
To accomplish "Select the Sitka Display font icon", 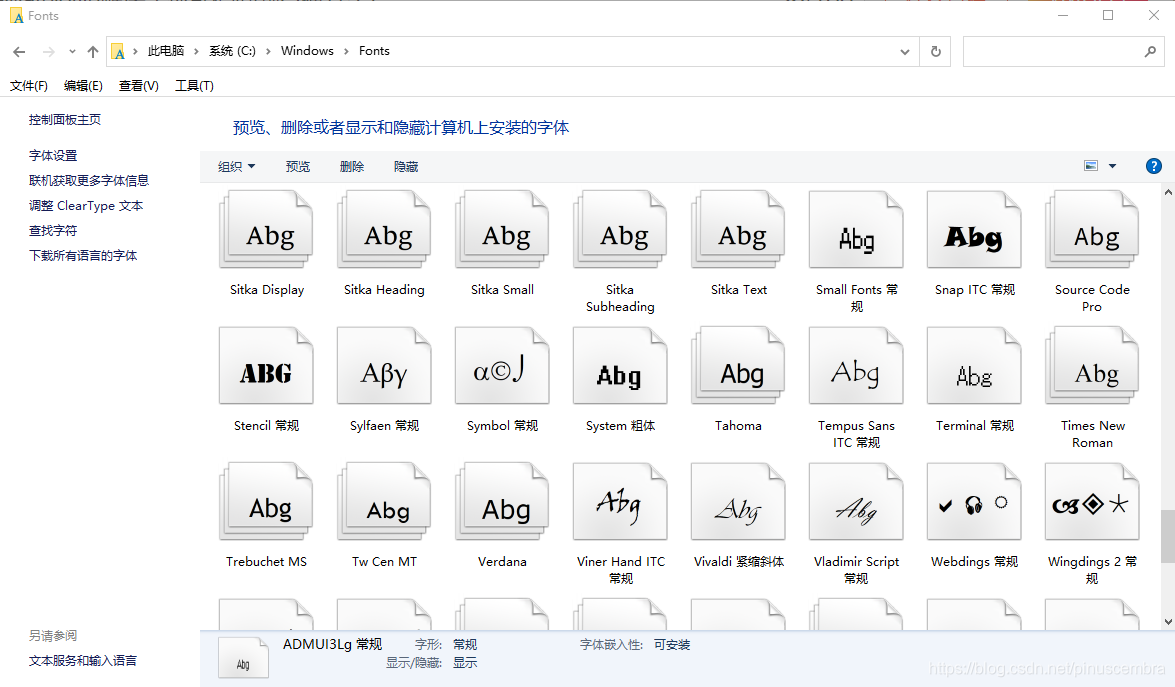I will (266, 229).
